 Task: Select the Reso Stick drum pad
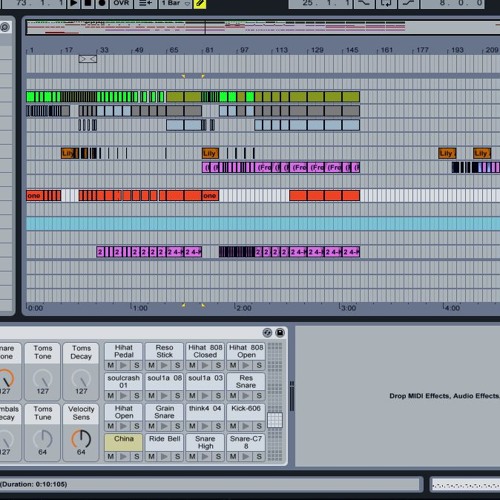pyautogui.click(x=164, y=351)
